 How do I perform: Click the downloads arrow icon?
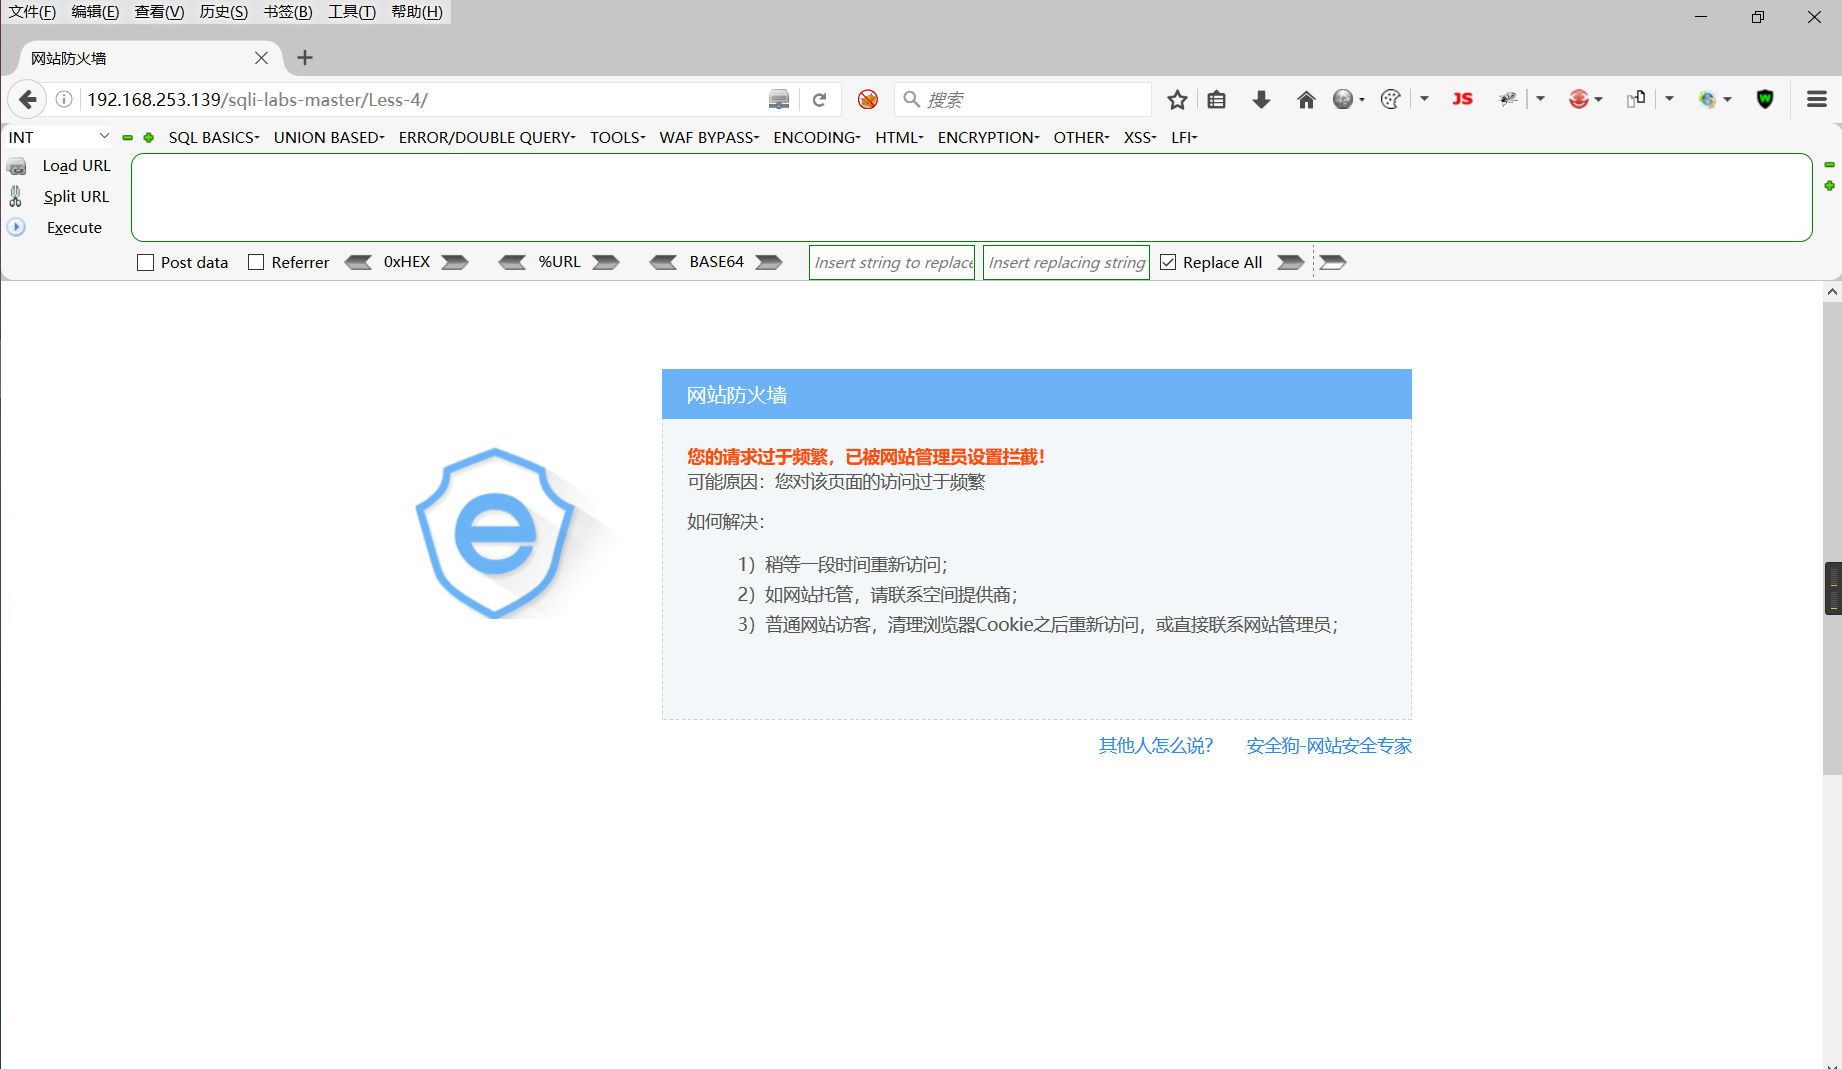click(1261, 99)
